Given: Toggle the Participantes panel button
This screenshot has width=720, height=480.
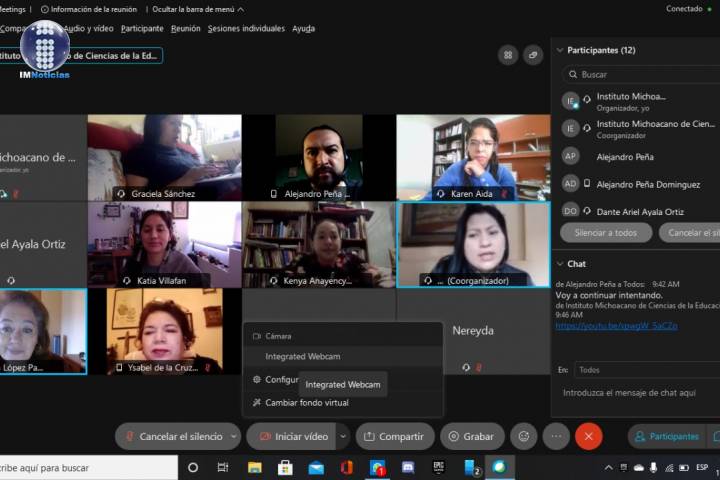Looking at the screenshot, I should point(665,437).
